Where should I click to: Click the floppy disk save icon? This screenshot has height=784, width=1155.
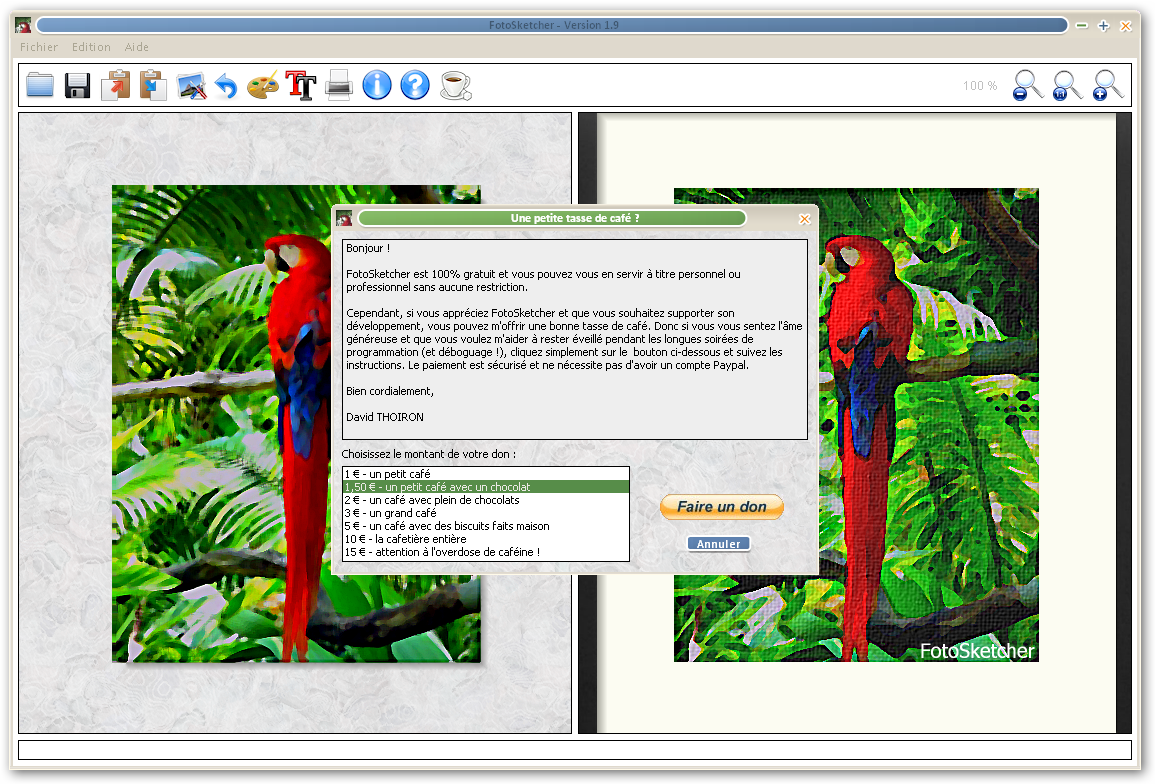pyautogui.click(x=78, y=85)
